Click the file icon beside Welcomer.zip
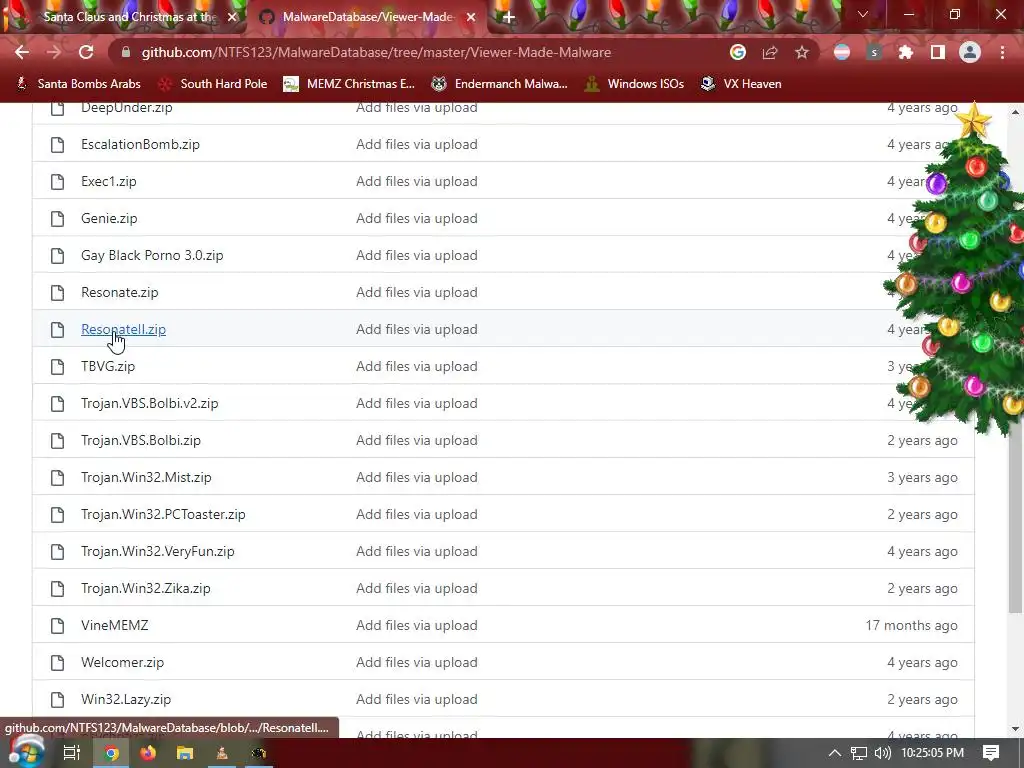This screenshot has width=1024, height=768. [x=57, y=662]
